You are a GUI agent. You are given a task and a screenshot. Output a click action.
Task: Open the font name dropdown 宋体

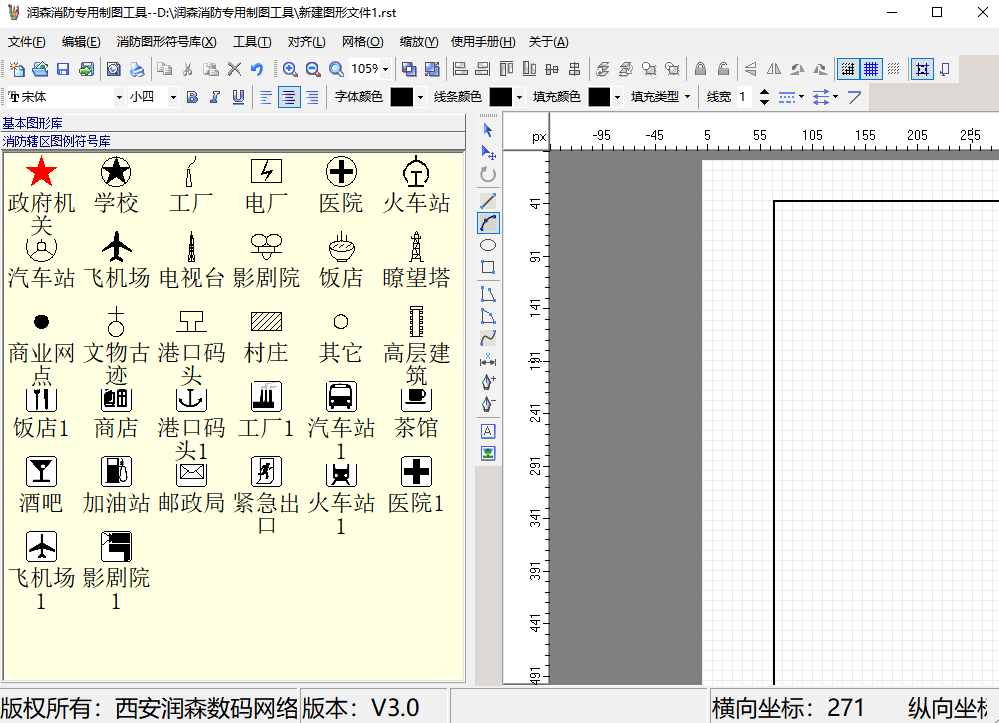coord(64,97)
